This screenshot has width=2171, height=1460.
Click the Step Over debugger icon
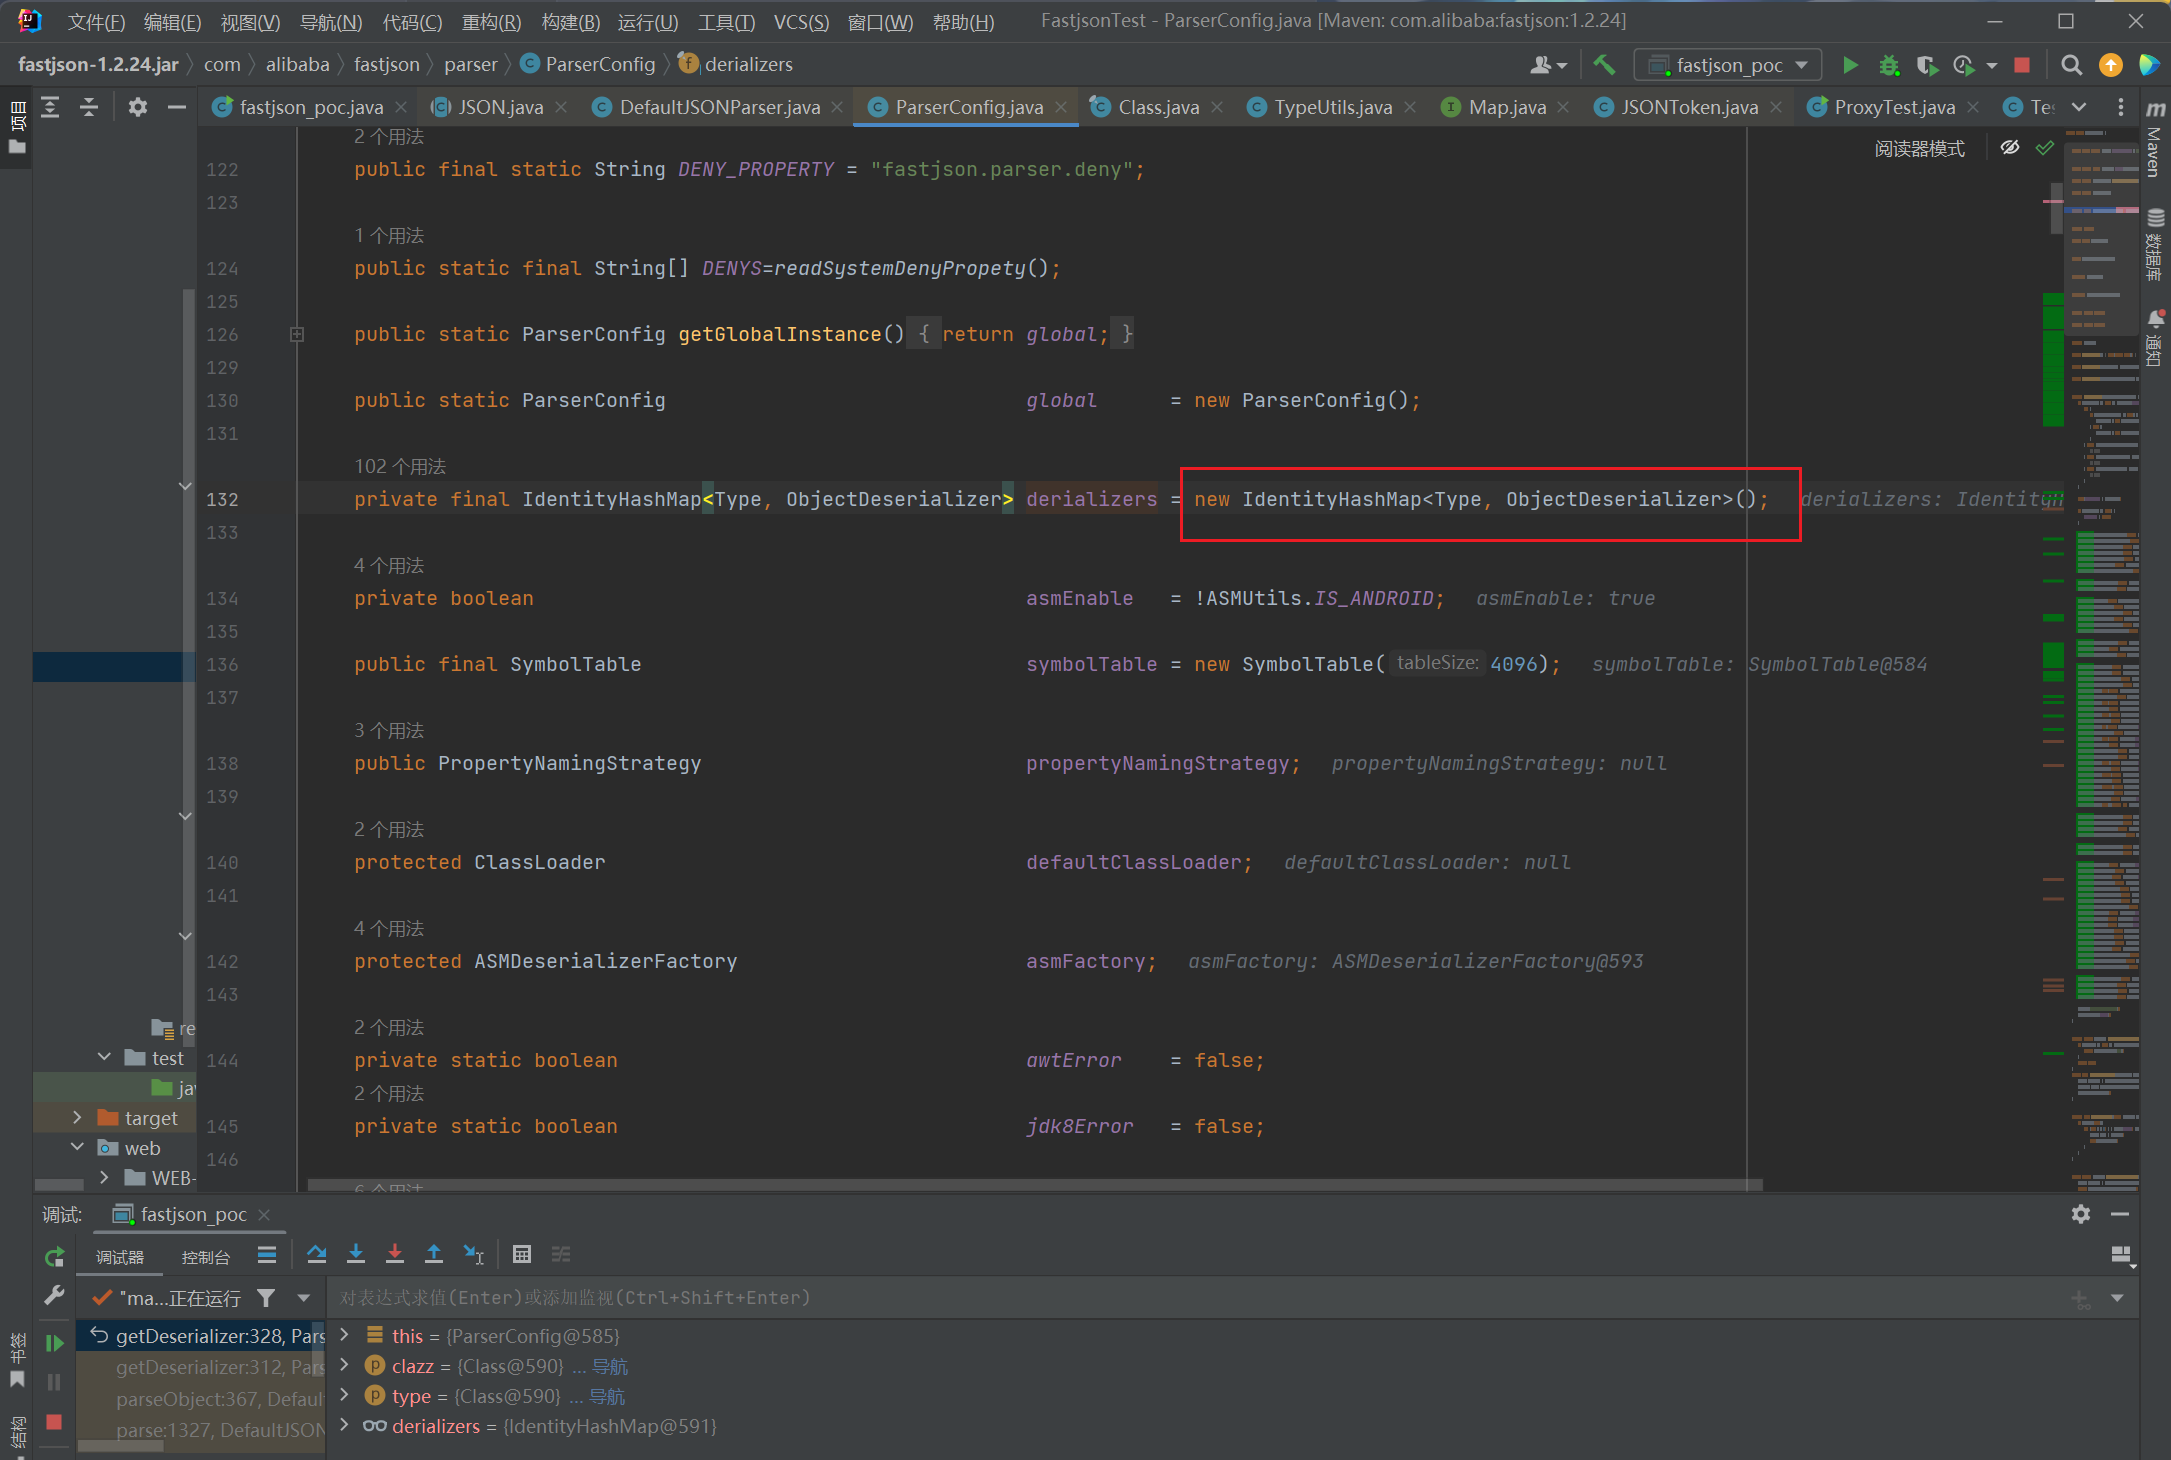coord(317,1254)
